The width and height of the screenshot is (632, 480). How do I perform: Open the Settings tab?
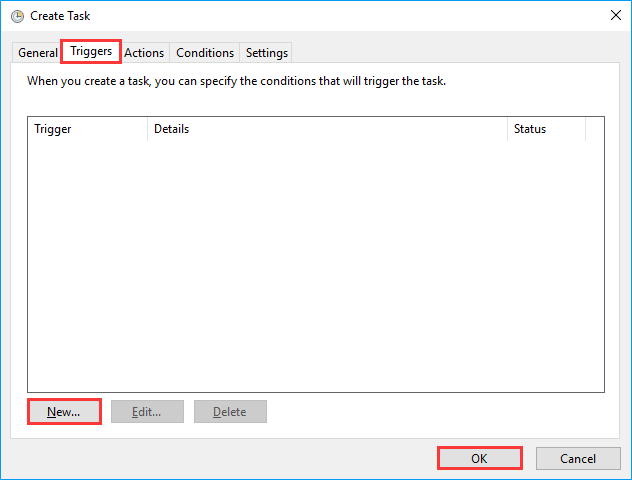(x=266, y=53)
